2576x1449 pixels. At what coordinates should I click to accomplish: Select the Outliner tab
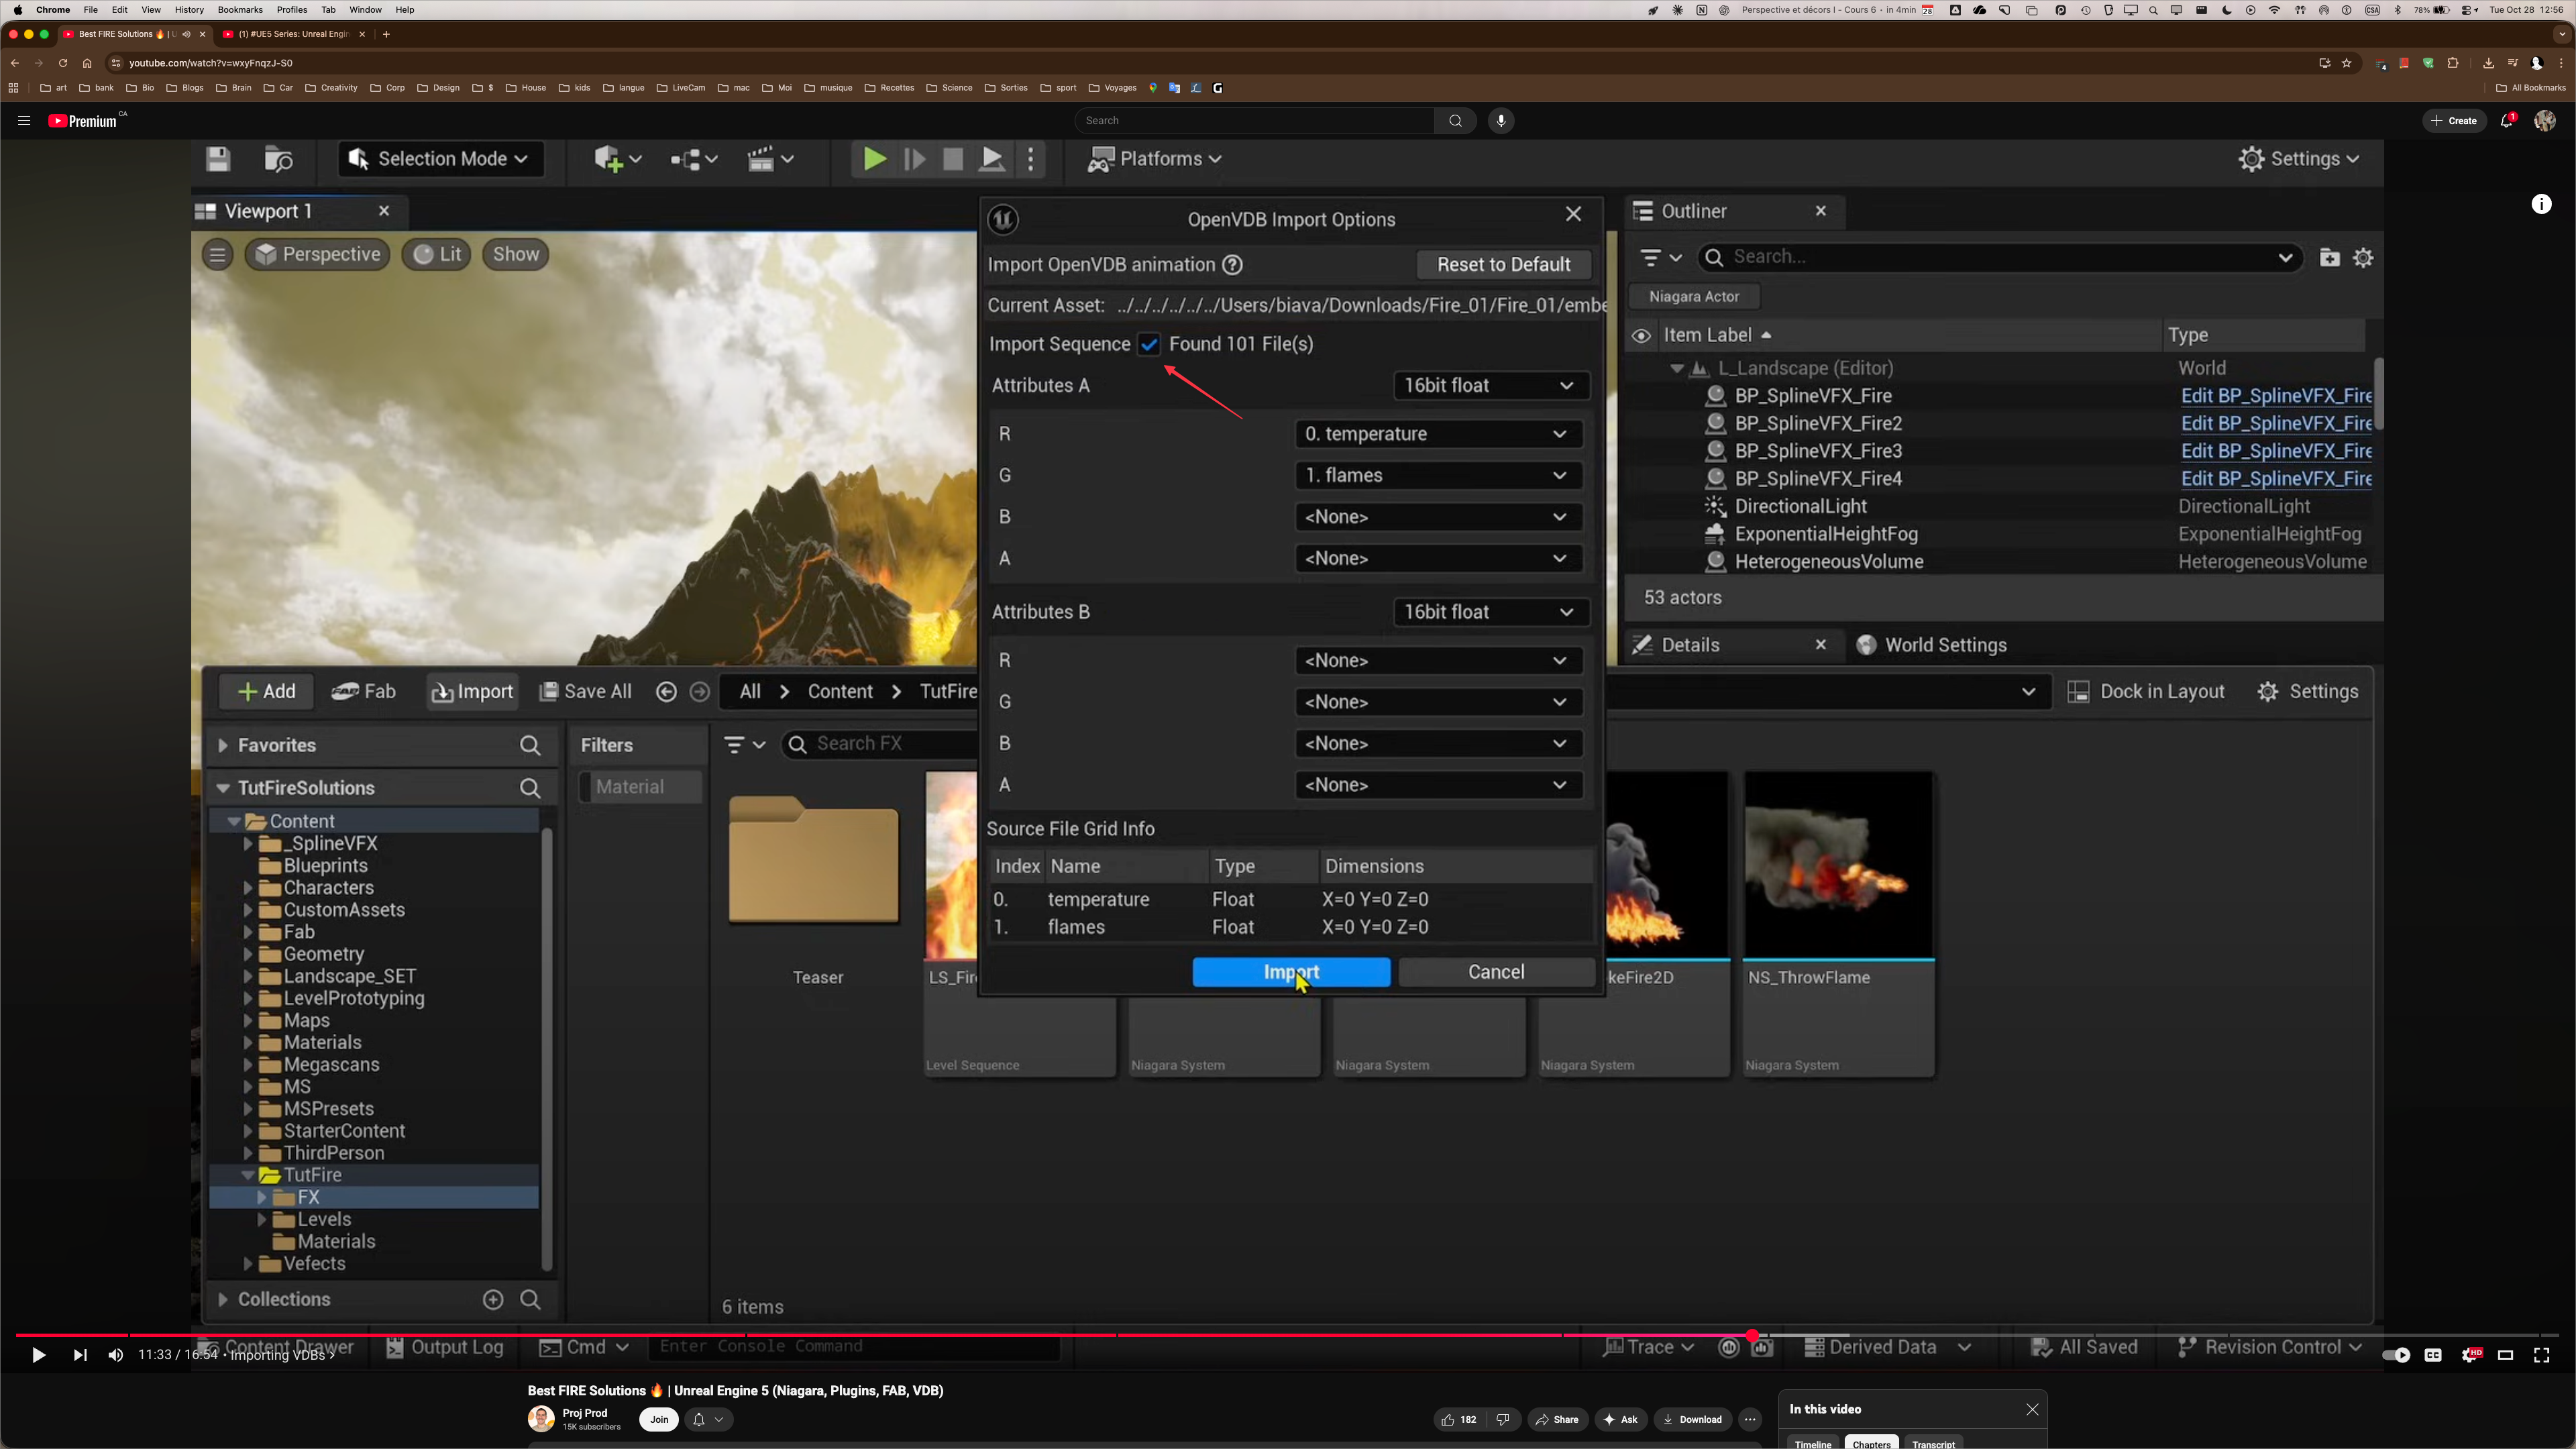pyautogui.click(x=1693, y=212)
